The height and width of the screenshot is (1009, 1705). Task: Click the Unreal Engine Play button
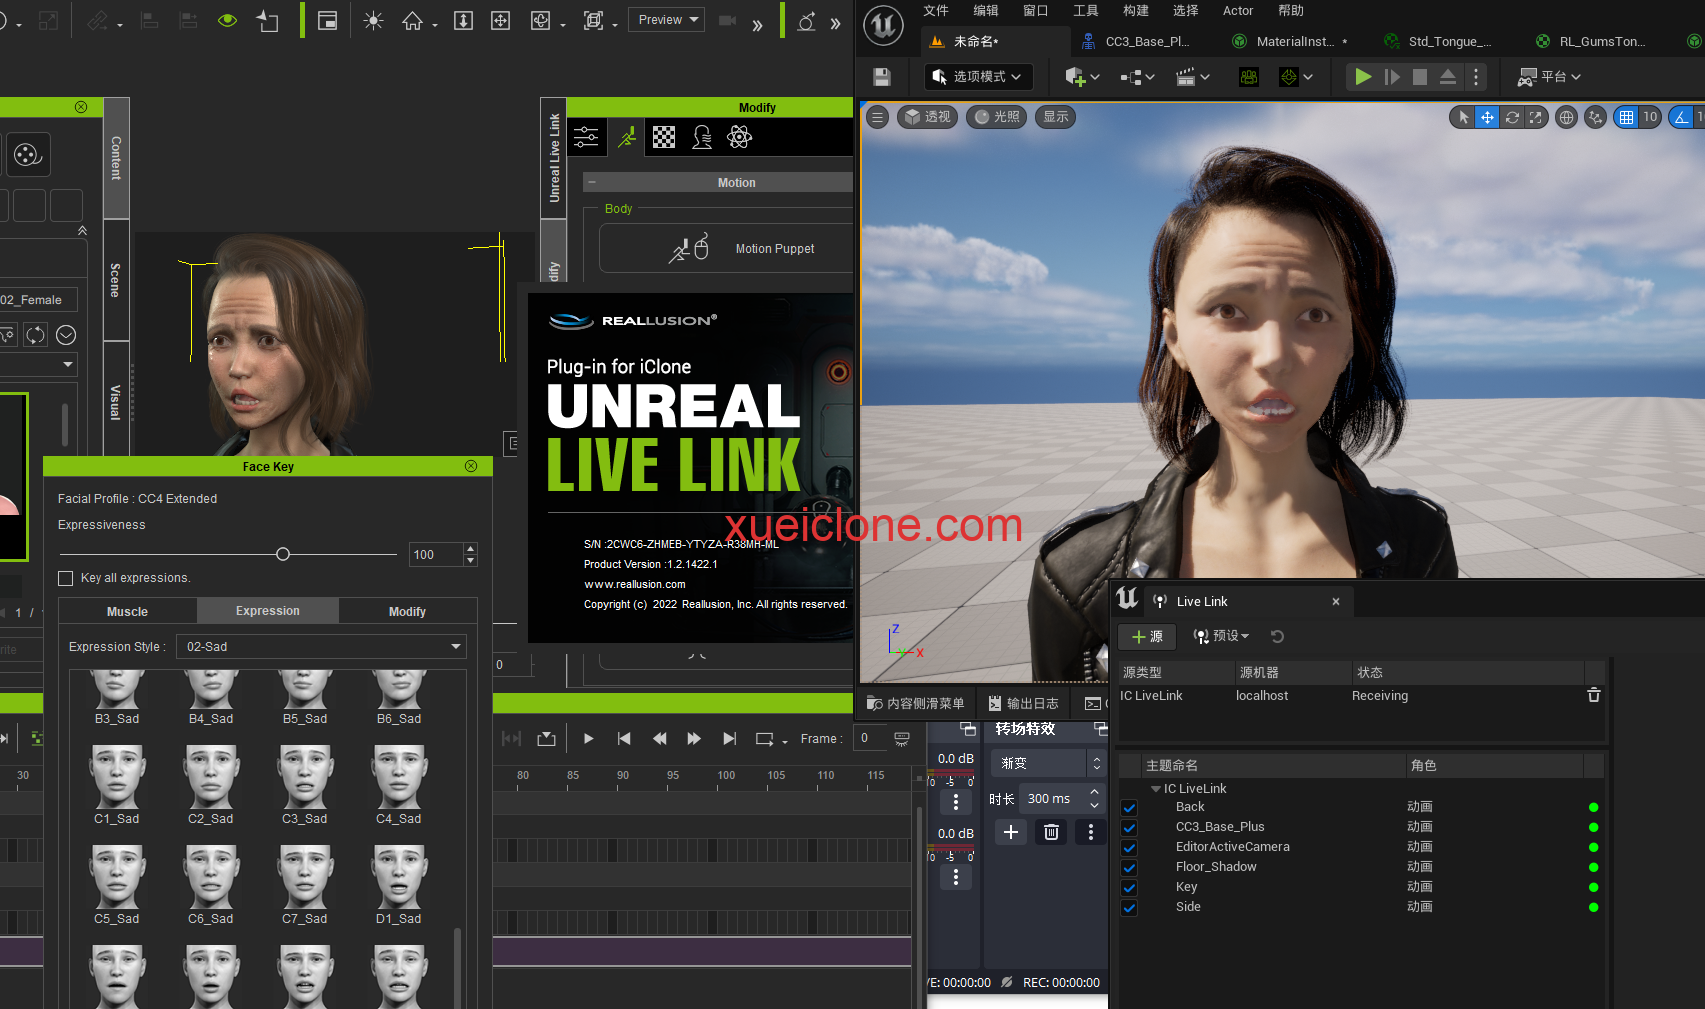1362,77
